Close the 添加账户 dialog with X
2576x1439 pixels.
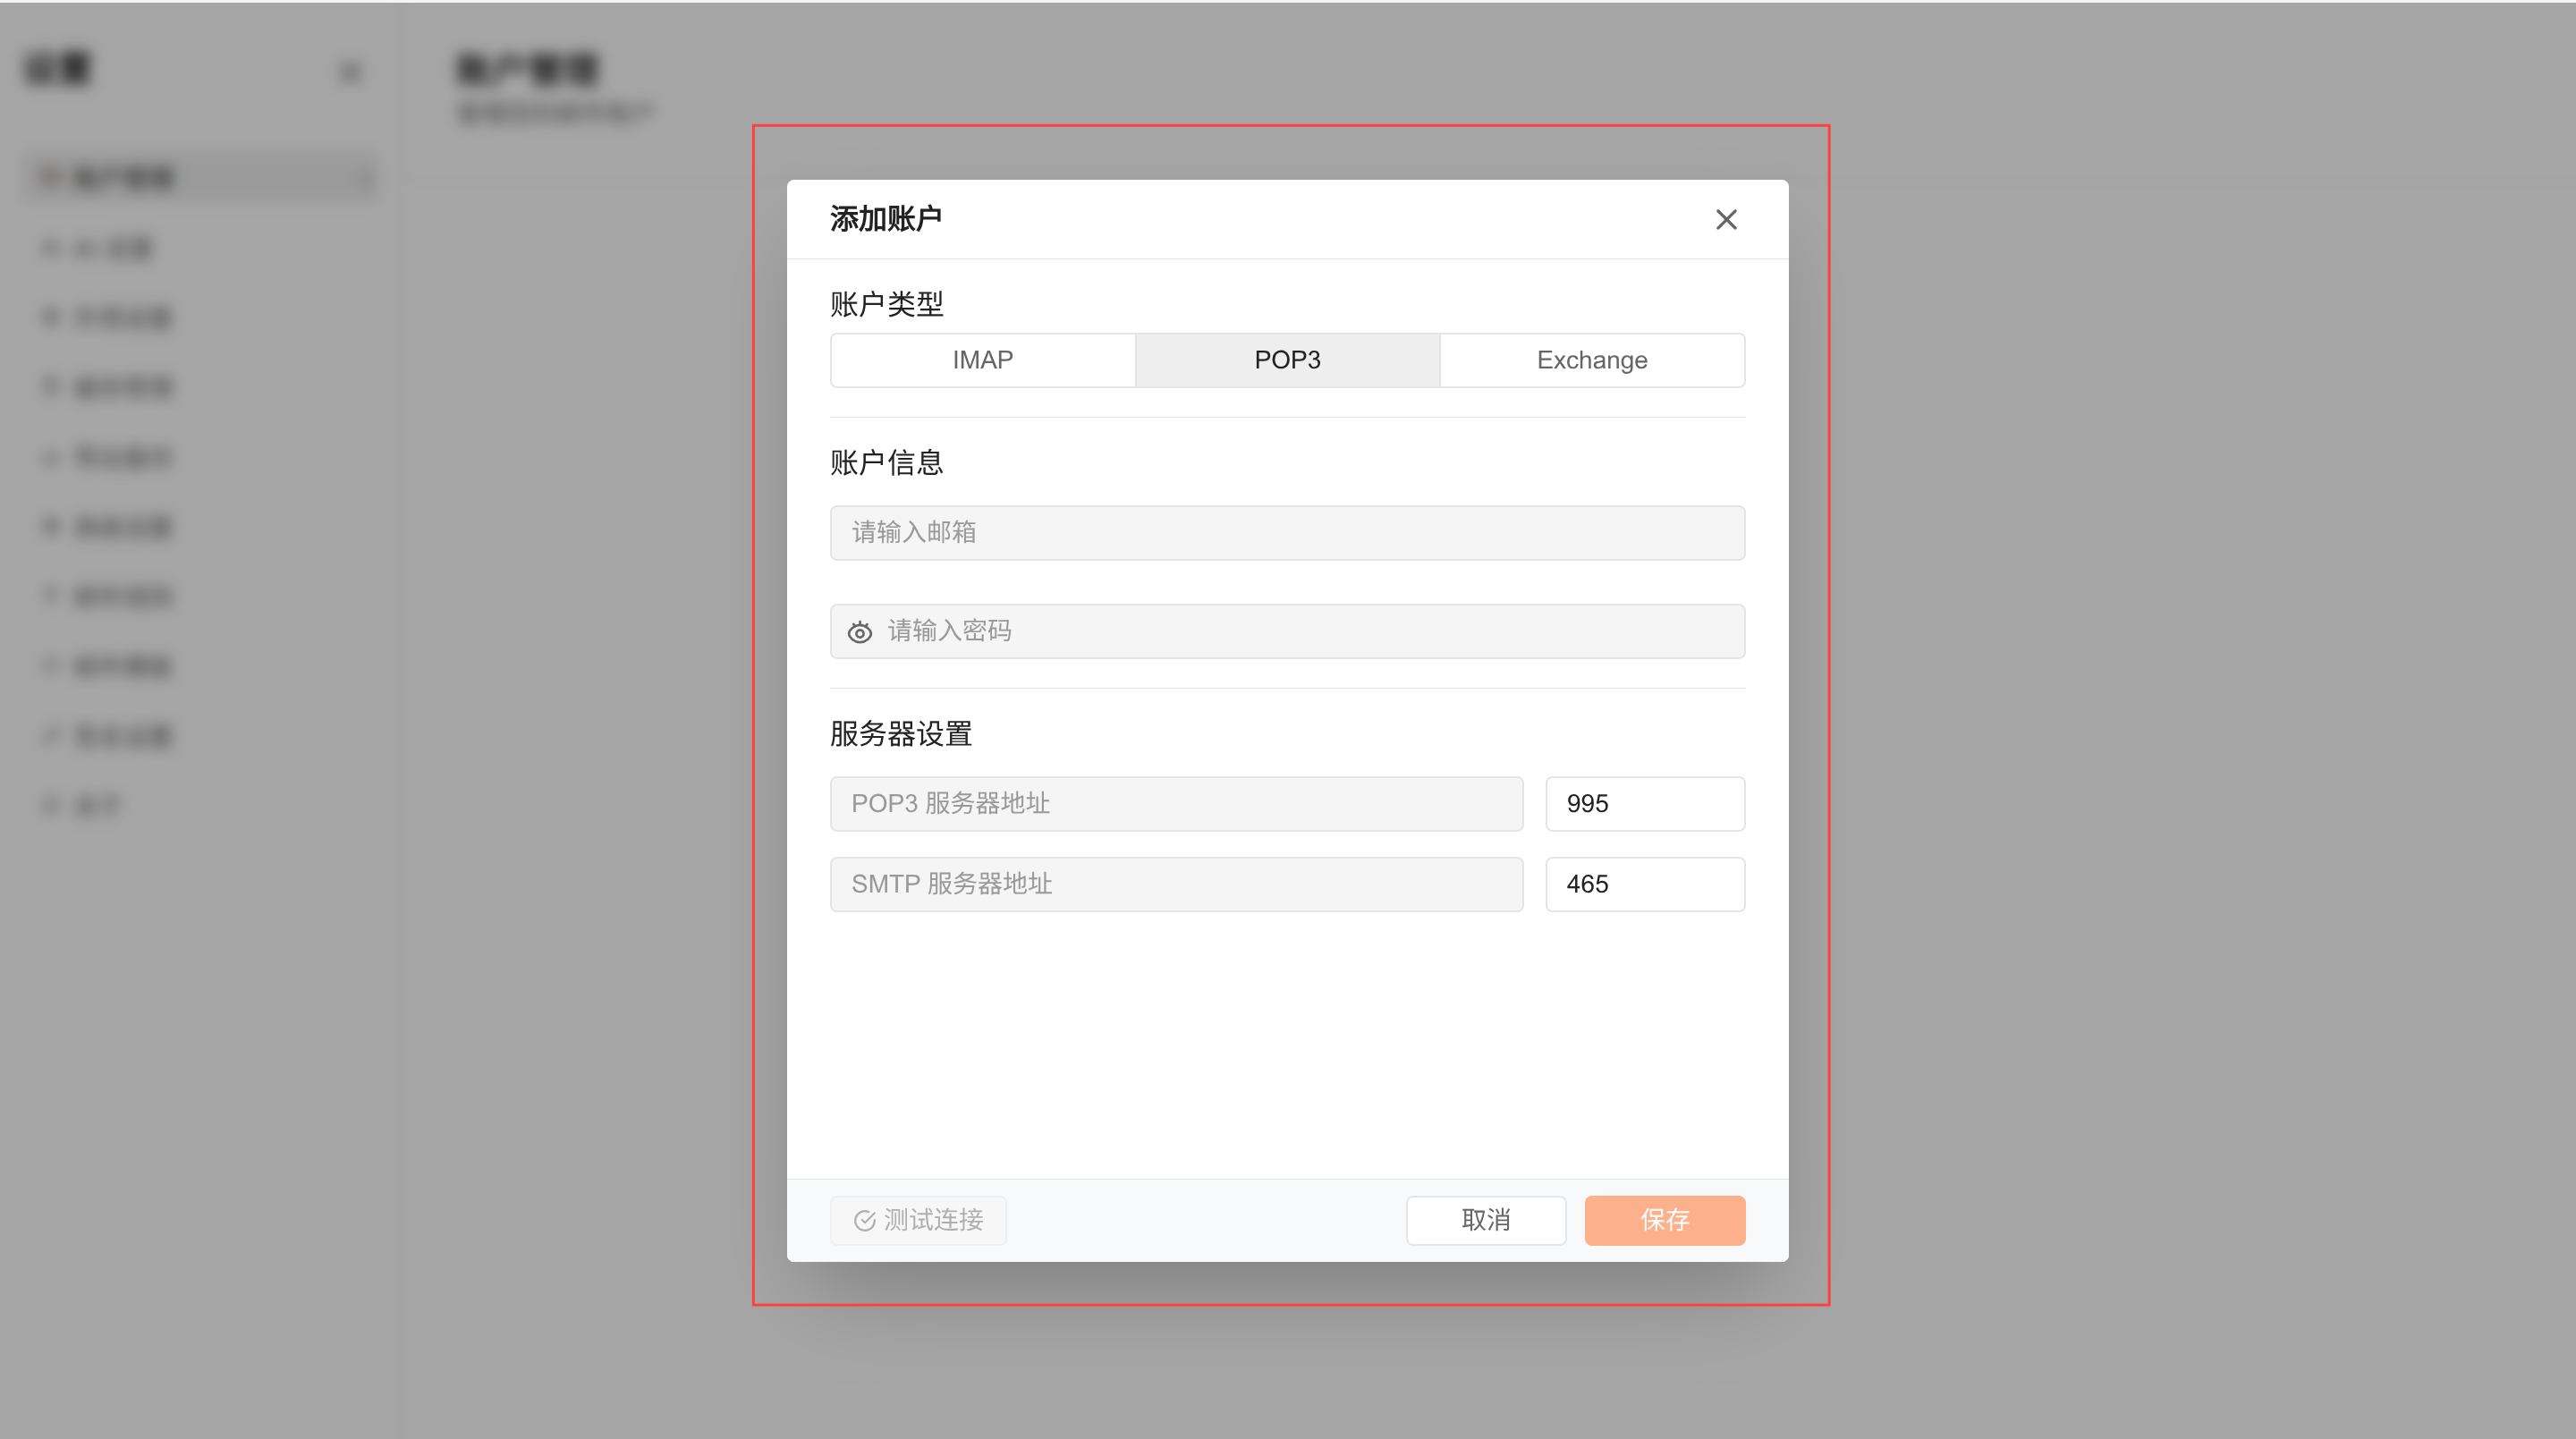click(1726, 219)
